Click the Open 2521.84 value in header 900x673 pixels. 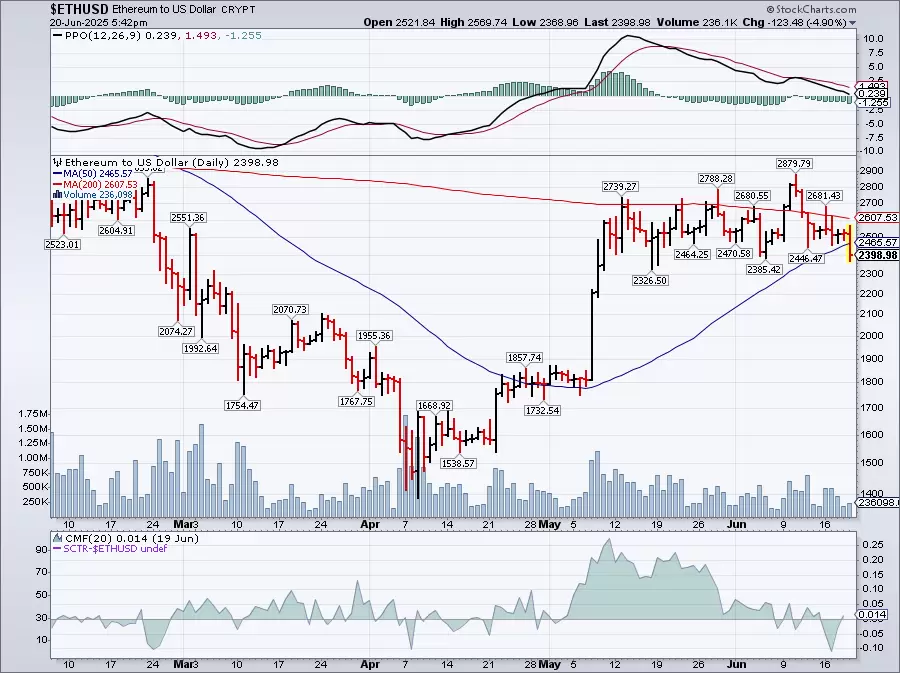click(399, 23)
